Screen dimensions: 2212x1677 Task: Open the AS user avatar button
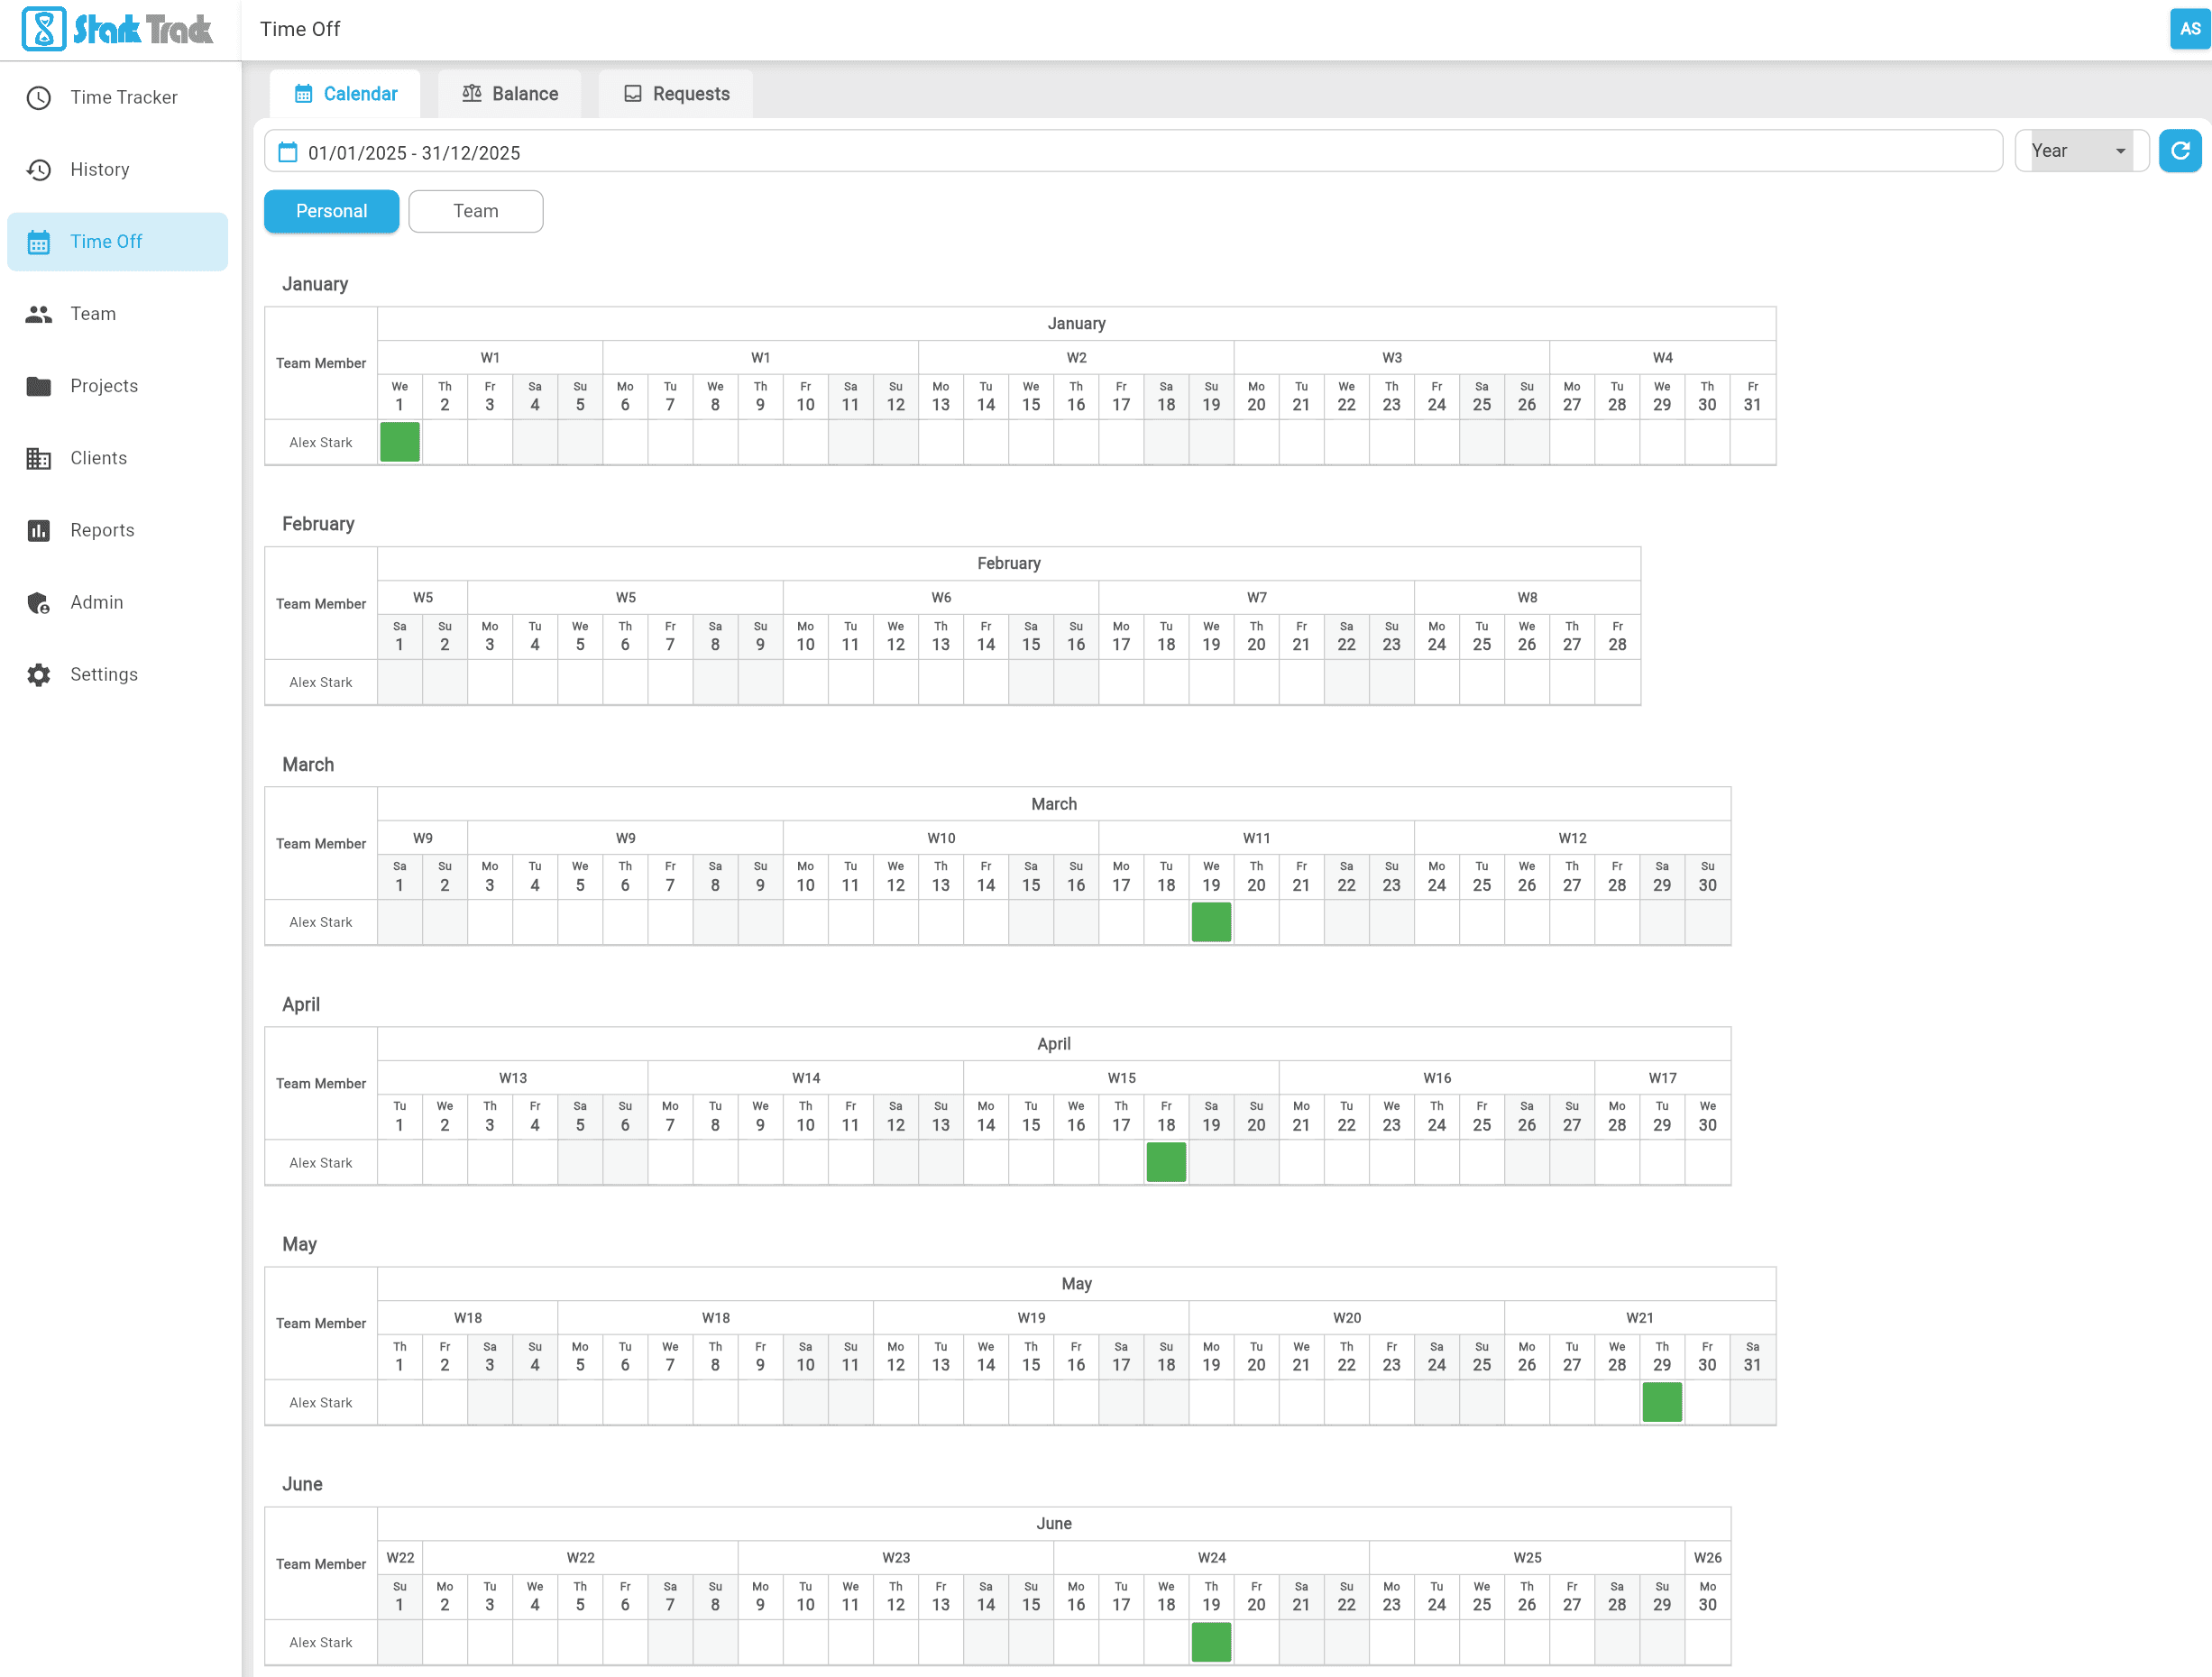tap(2188, 29)
